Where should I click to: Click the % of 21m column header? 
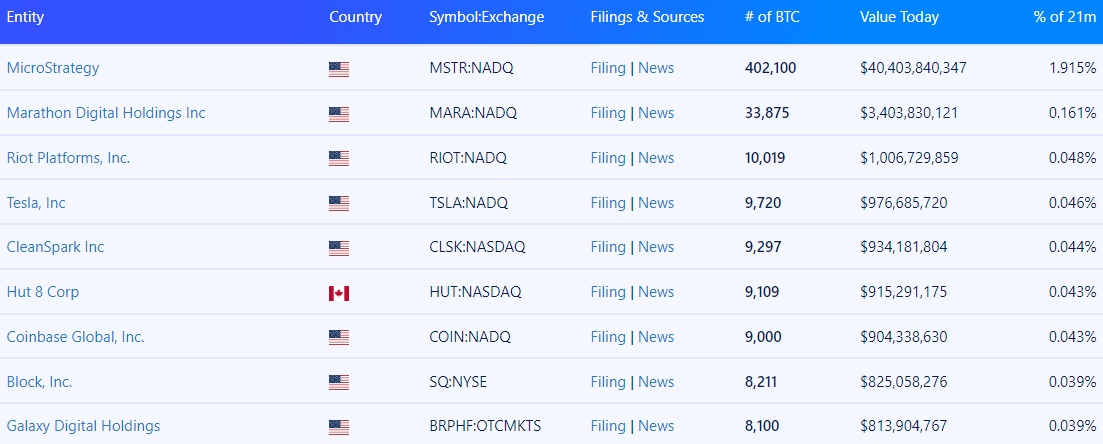1065,17
